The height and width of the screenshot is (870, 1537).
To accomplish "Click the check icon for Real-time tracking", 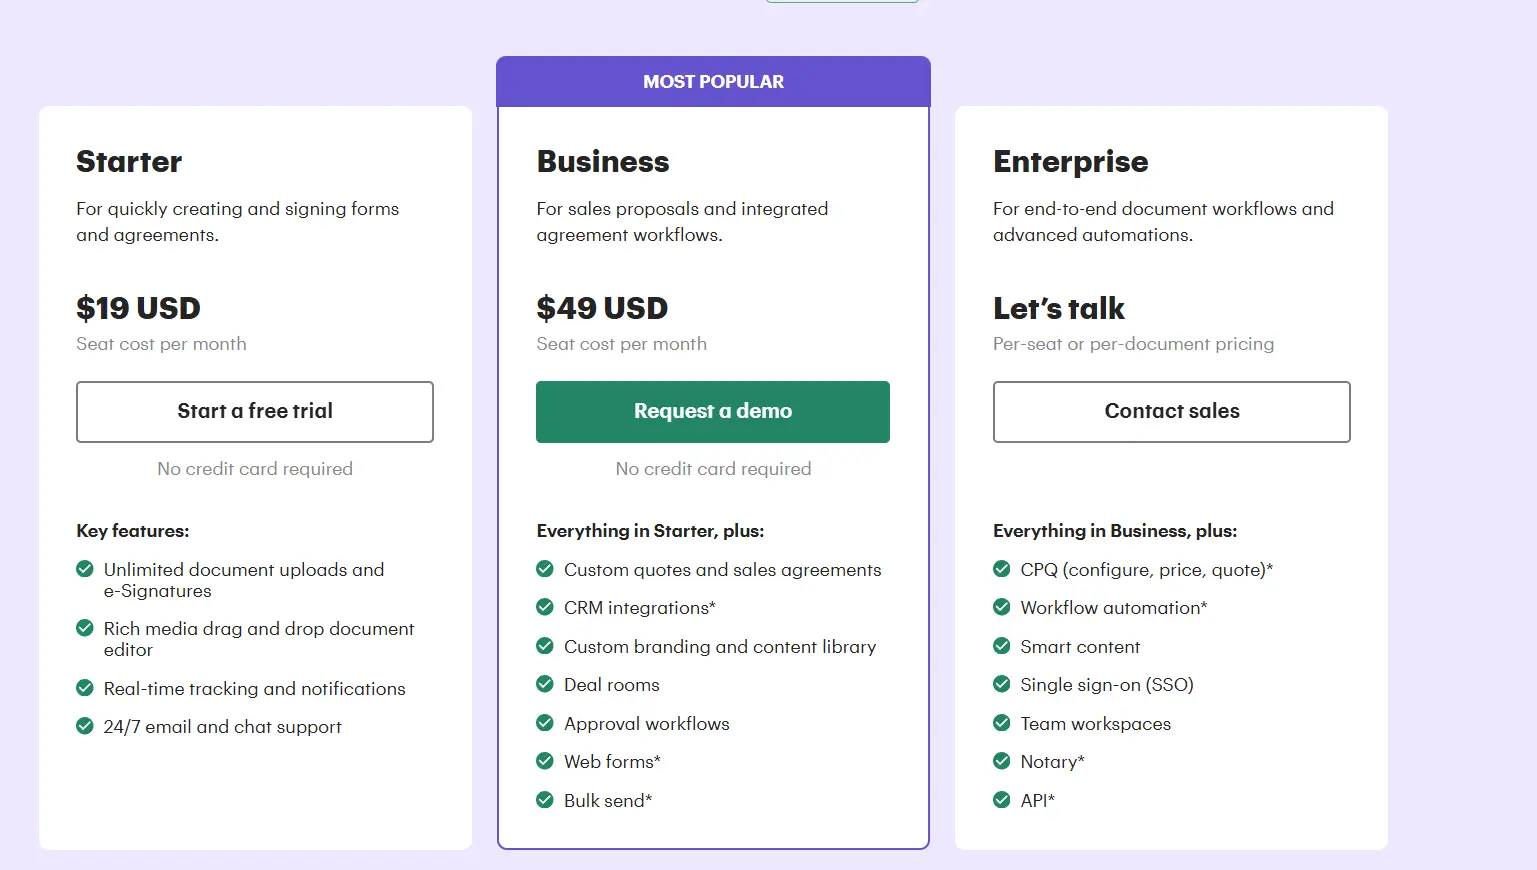I will coord(85,688).
